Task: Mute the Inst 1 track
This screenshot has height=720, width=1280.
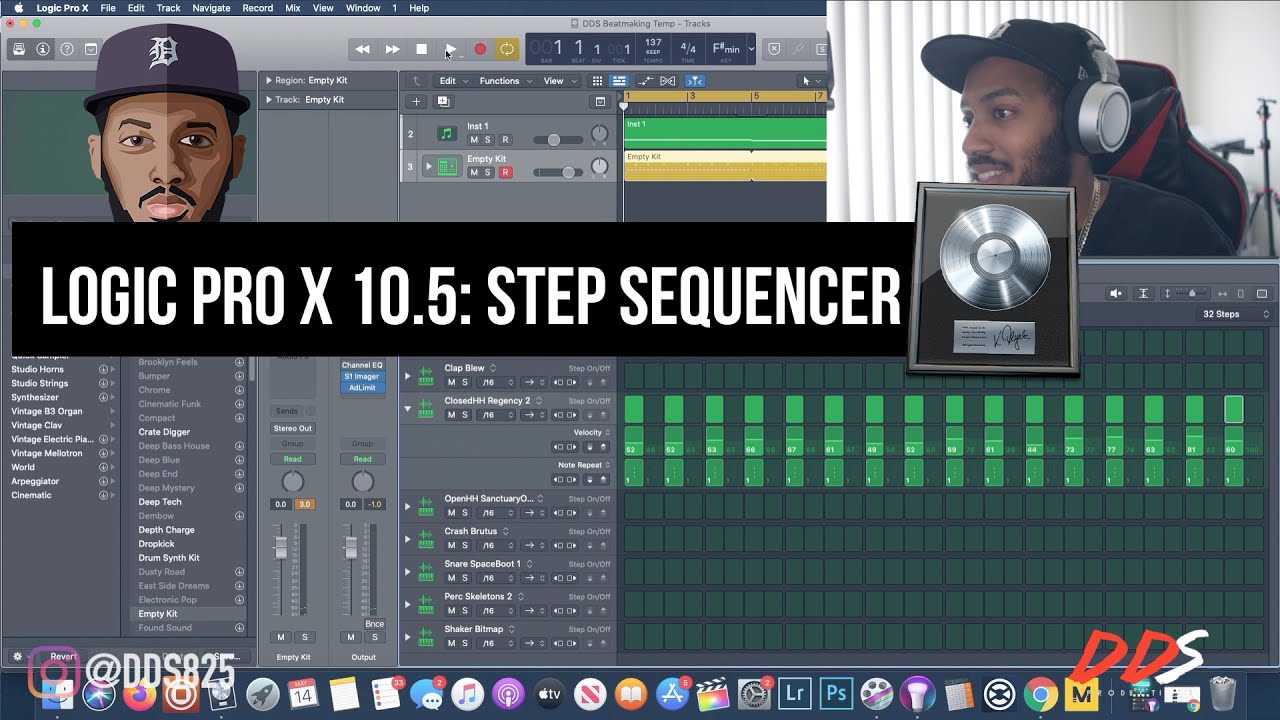Action: [x=474, y=140]
